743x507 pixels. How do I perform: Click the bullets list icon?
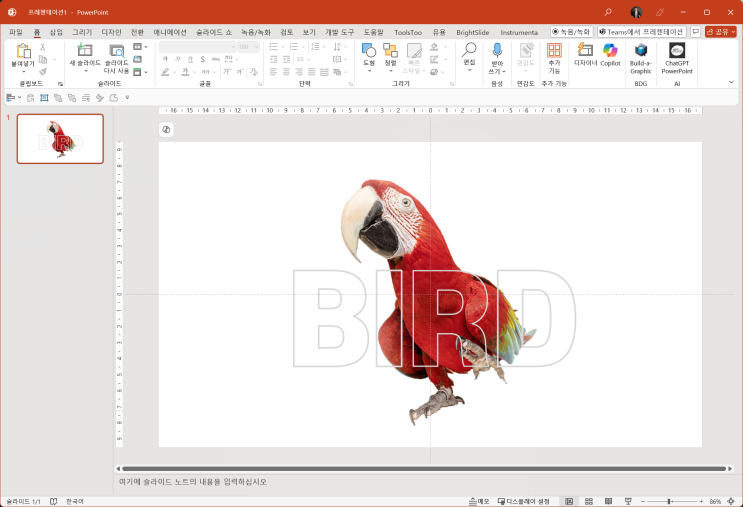click(273, 46)
